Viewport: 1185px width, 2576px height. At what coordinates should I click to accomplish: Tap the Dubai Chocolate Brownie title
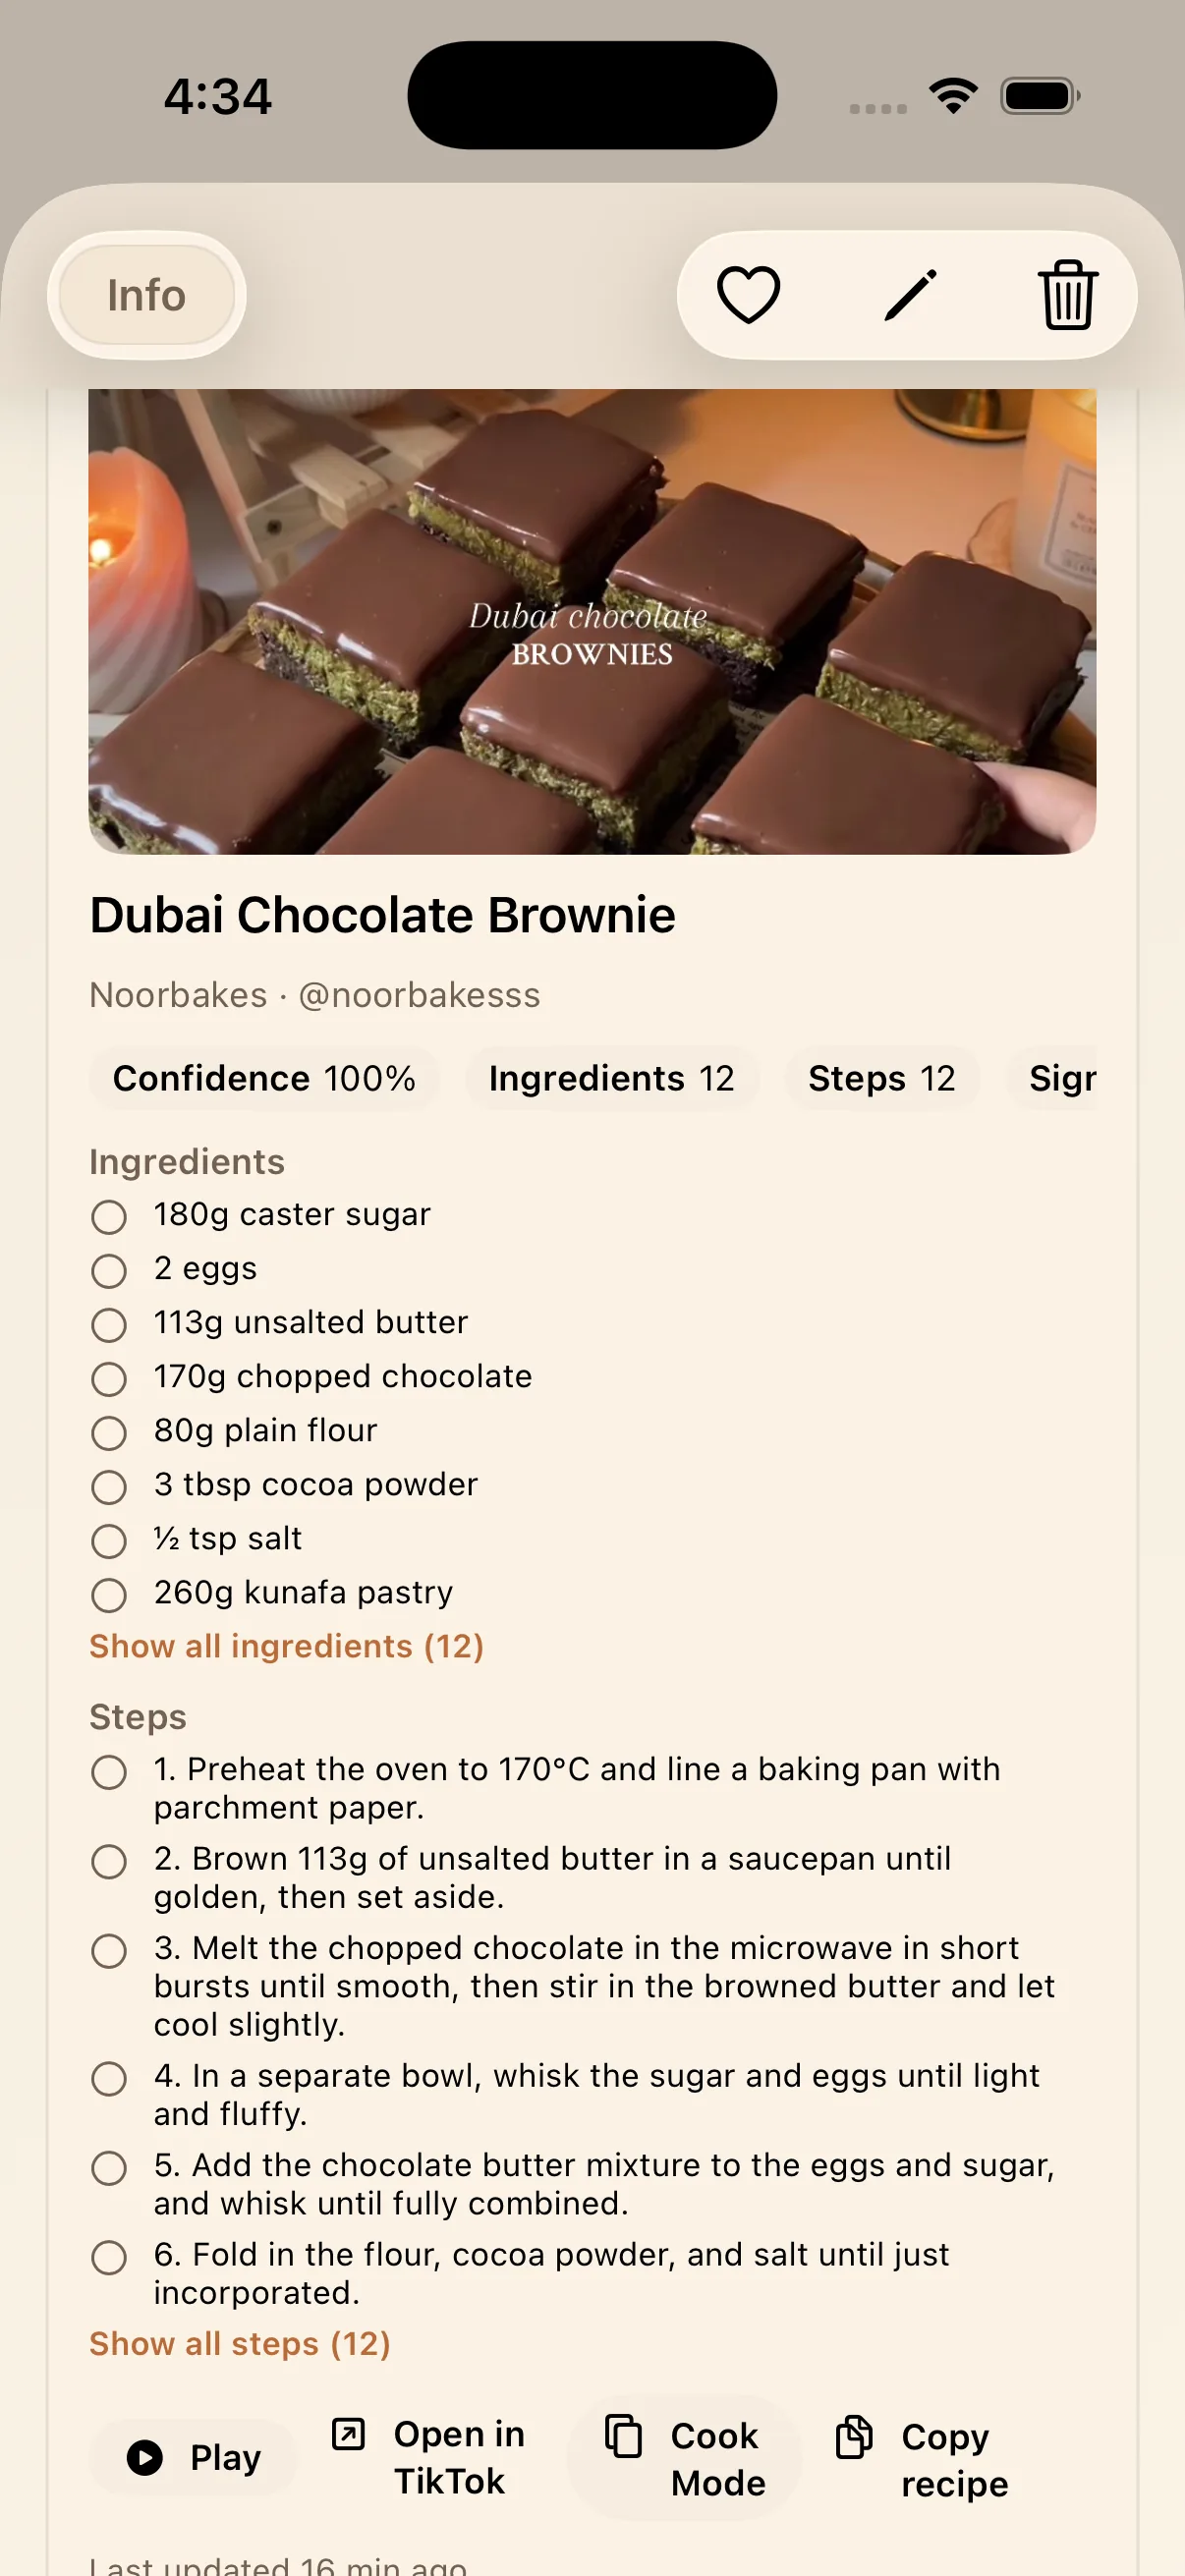383,913
